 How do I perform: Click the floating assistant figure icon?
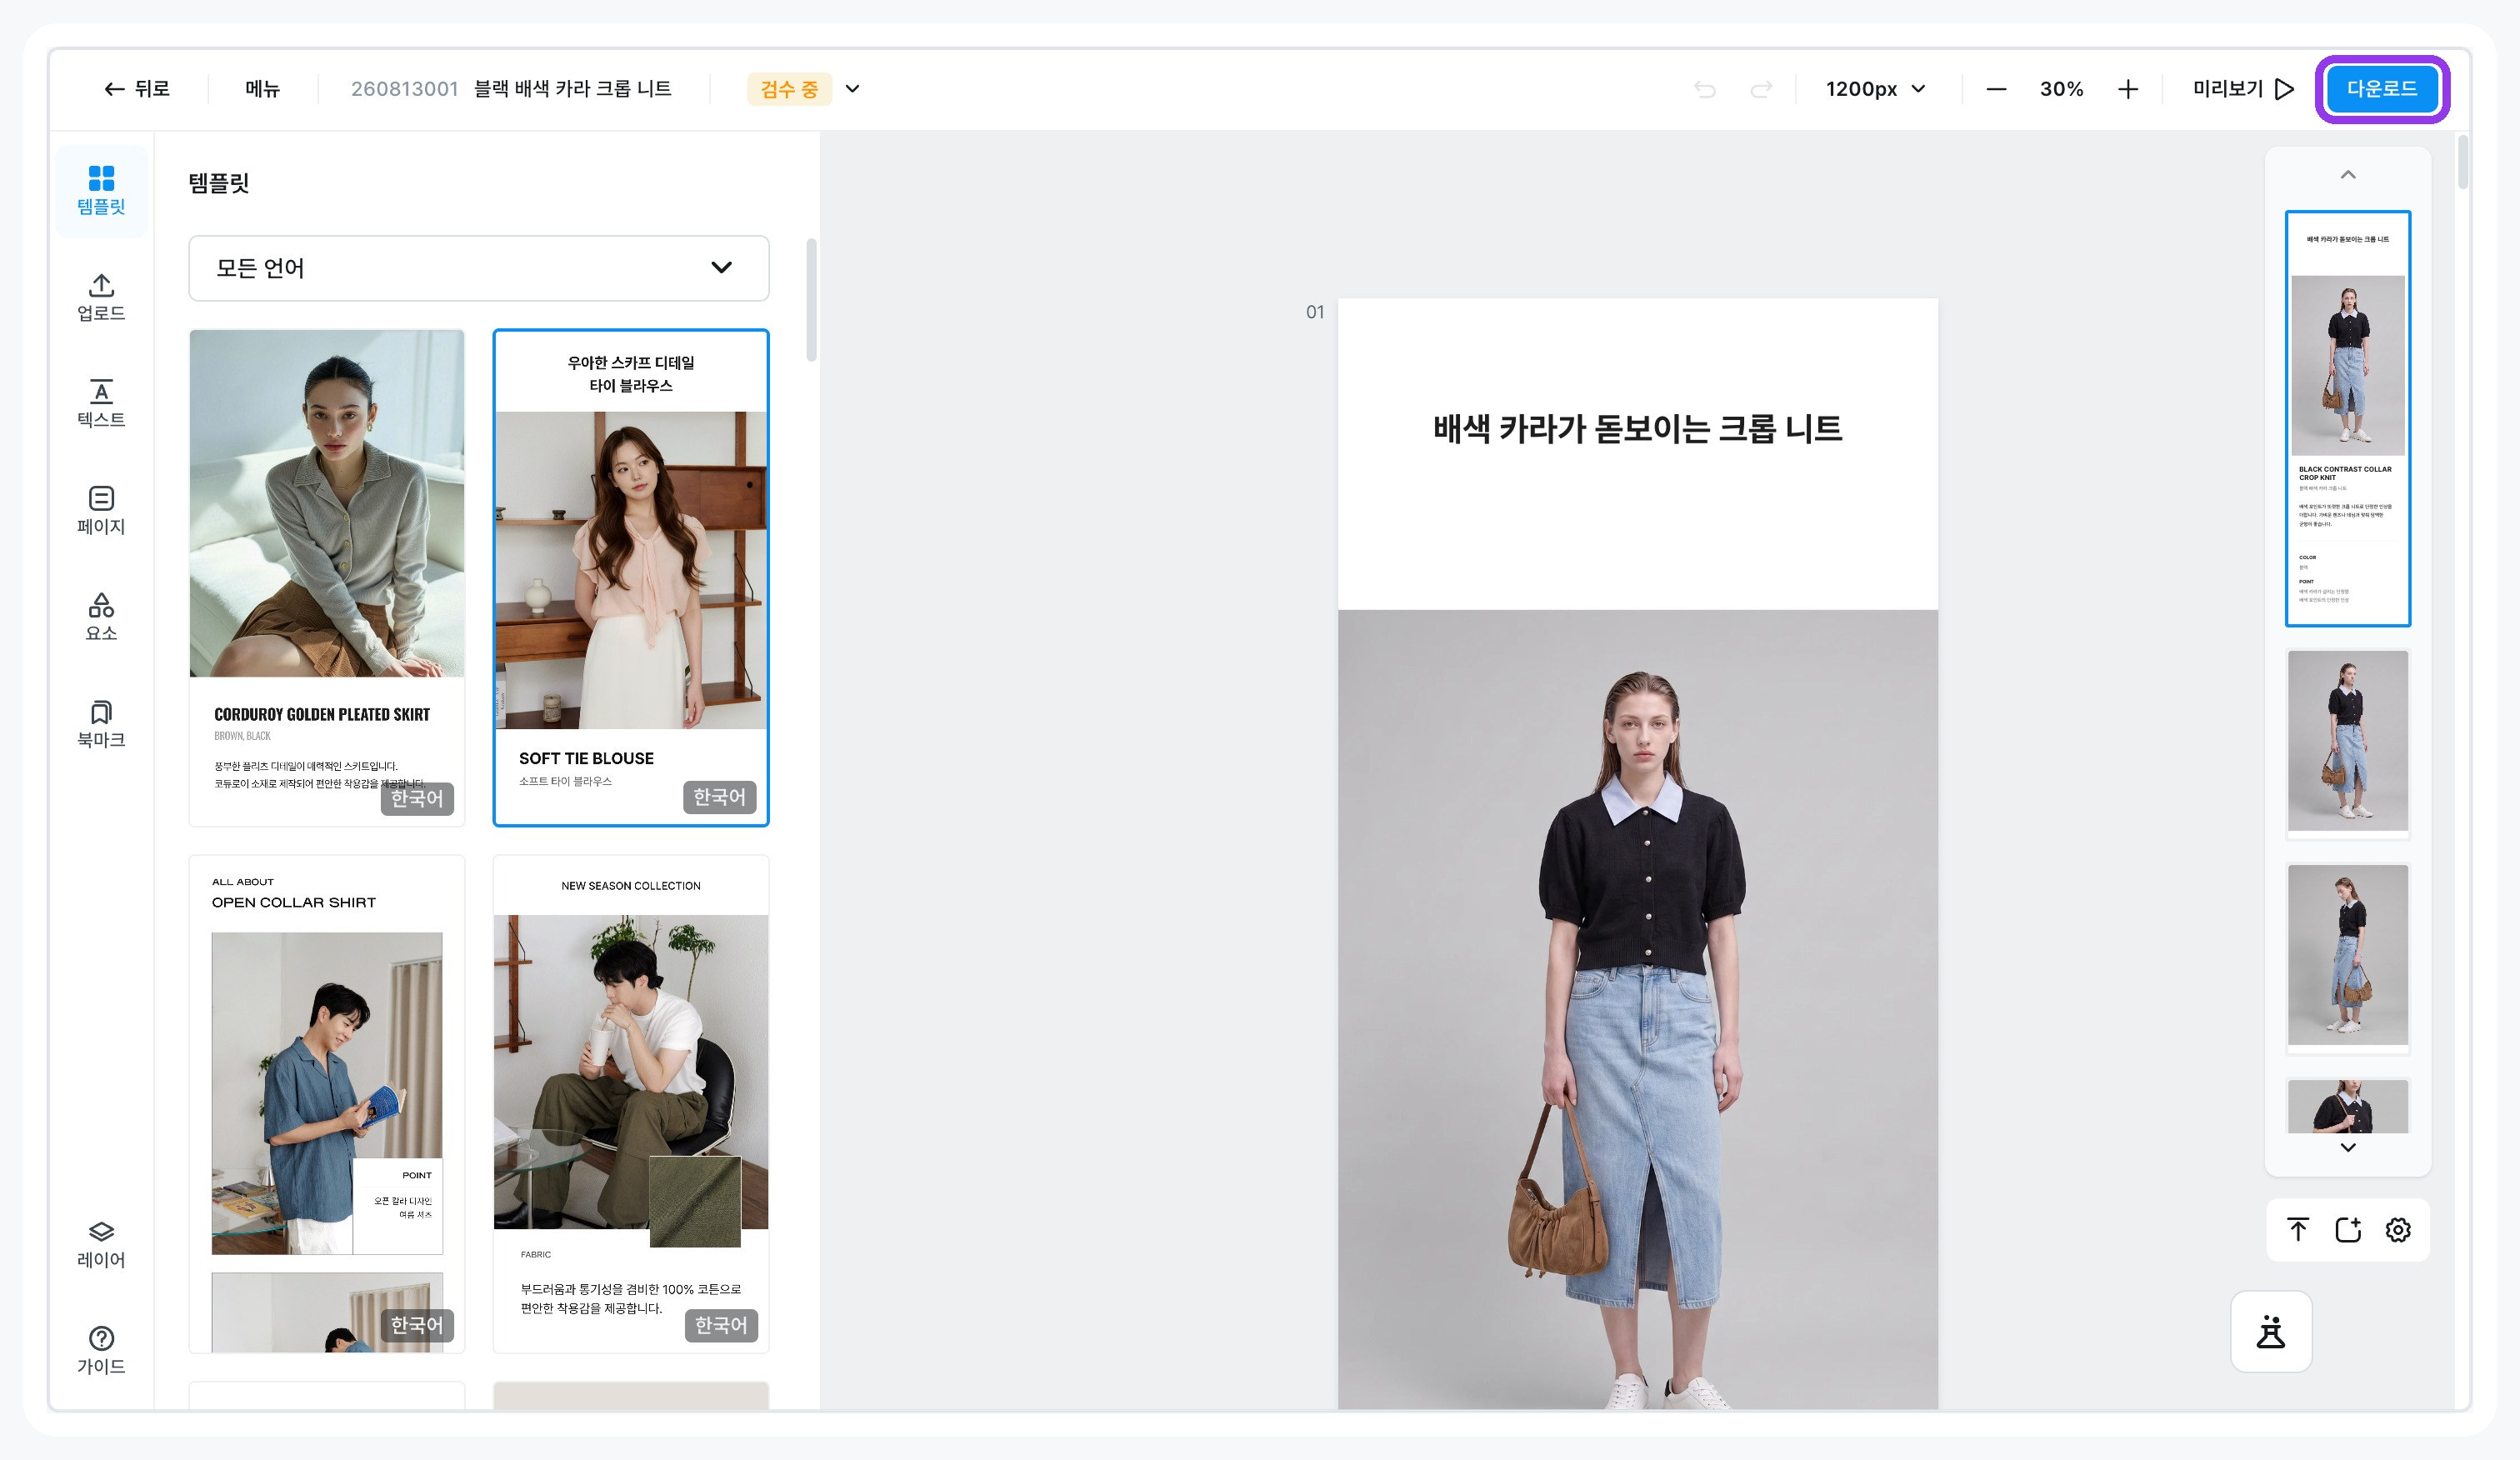tap(2271, 1332)
